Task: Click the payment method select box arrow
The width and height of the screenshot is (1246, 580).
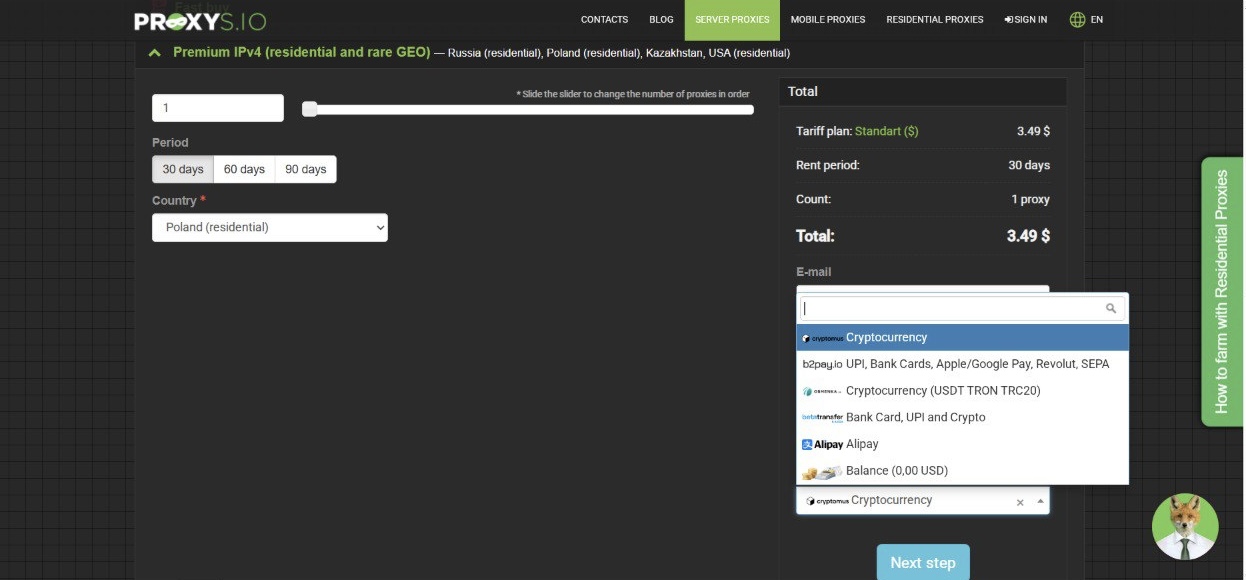Action: [x=1040, y=501]
